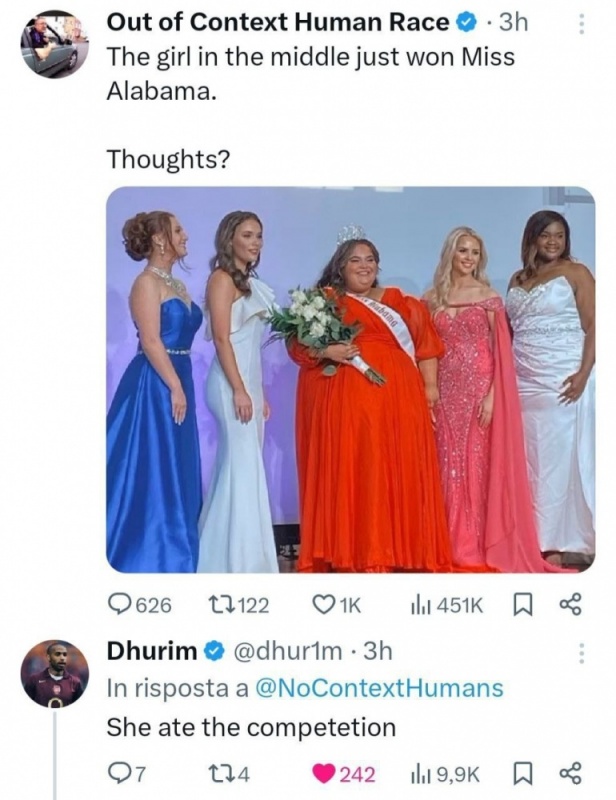View 9,9K view stats on Dhurim's reply
The image size is (616, 800).
[446, 774]
